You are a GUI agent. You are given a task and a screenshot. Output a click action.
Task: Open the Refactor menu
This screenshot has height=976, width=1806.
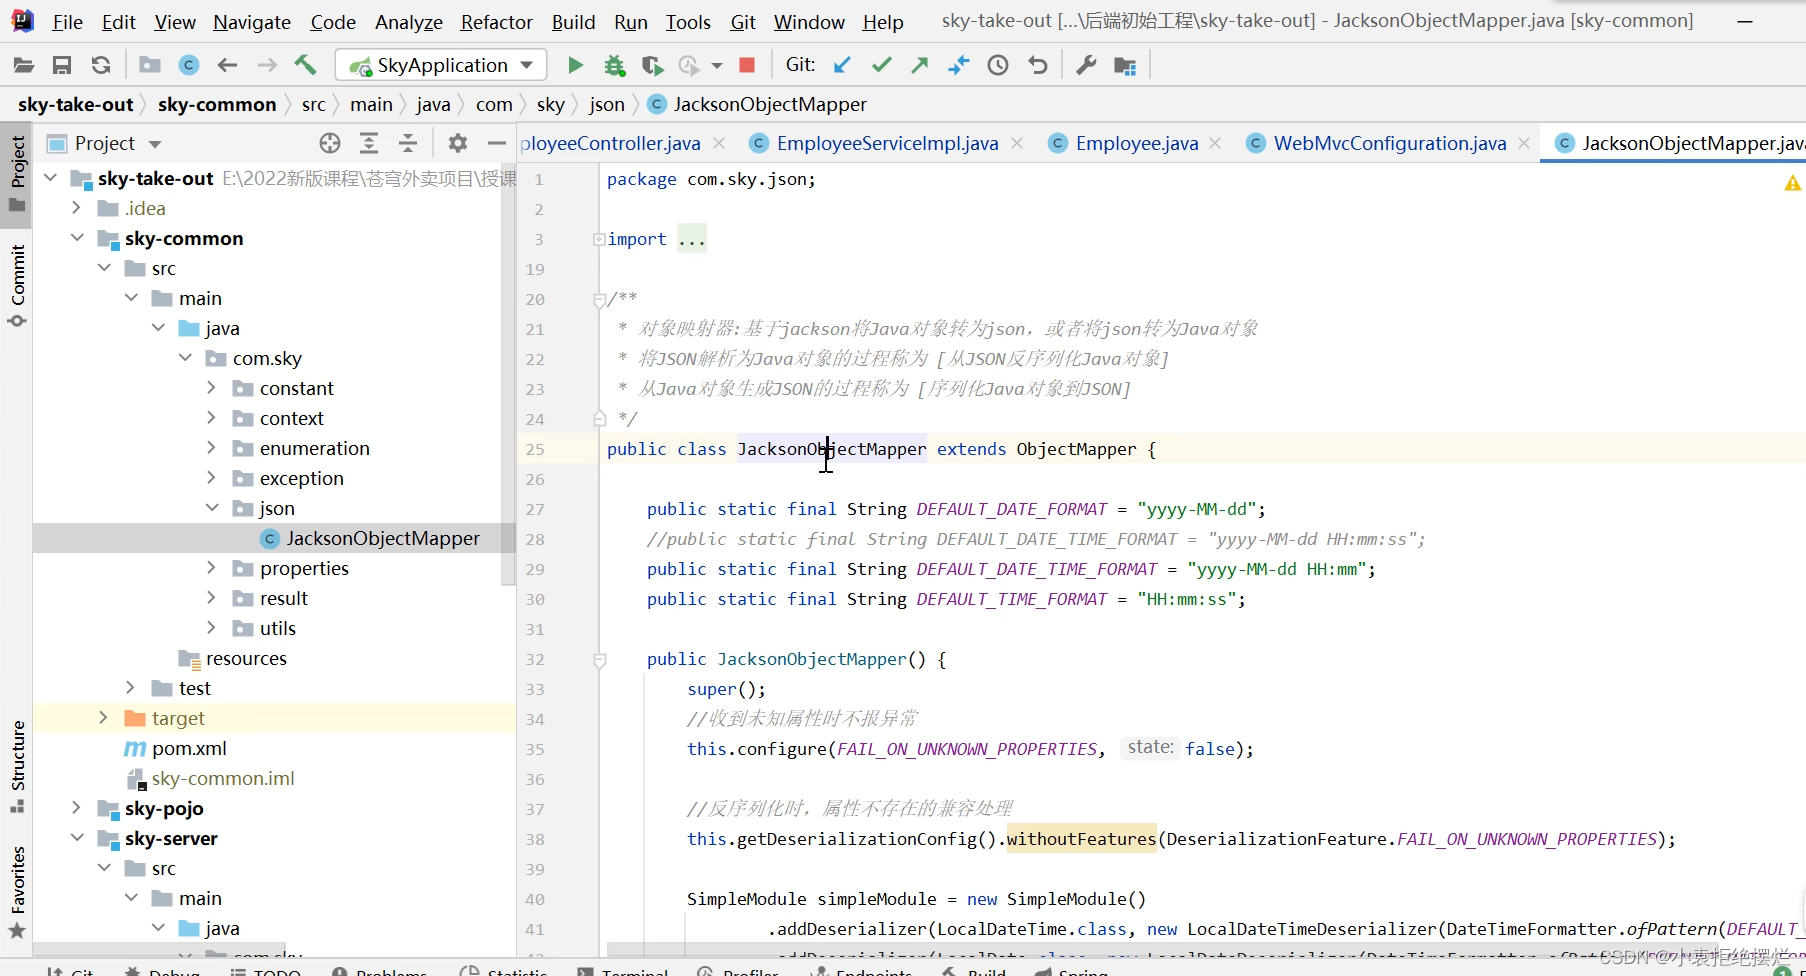click(x=497, y=22)
